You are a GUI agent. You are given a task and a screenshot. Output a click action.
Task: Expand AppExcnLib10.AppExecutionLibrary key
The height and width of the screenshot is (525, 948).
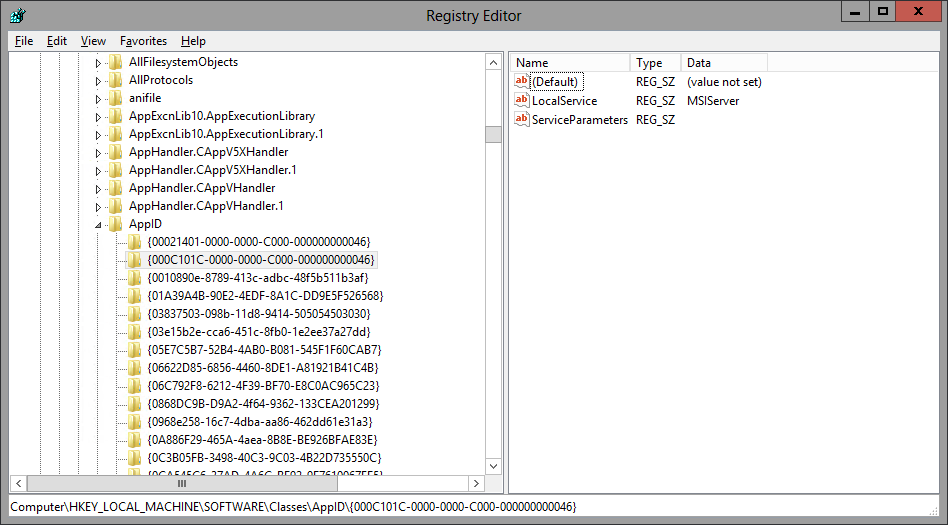pyautogui.click(x=99, y=117)
